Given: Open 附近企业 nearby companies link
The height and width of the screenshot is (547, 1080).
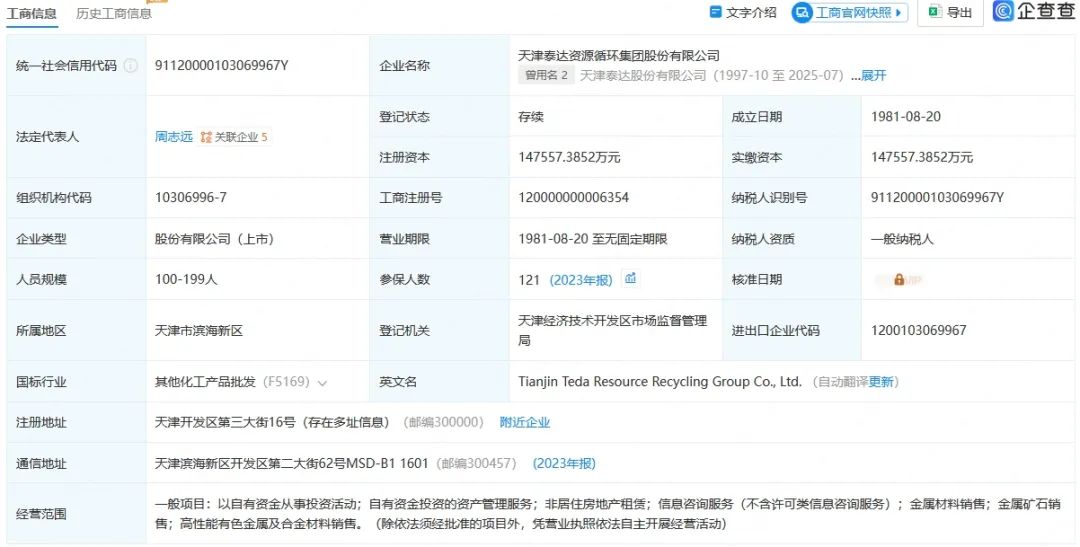Looking at the screenshot, I should coord(525,422).
